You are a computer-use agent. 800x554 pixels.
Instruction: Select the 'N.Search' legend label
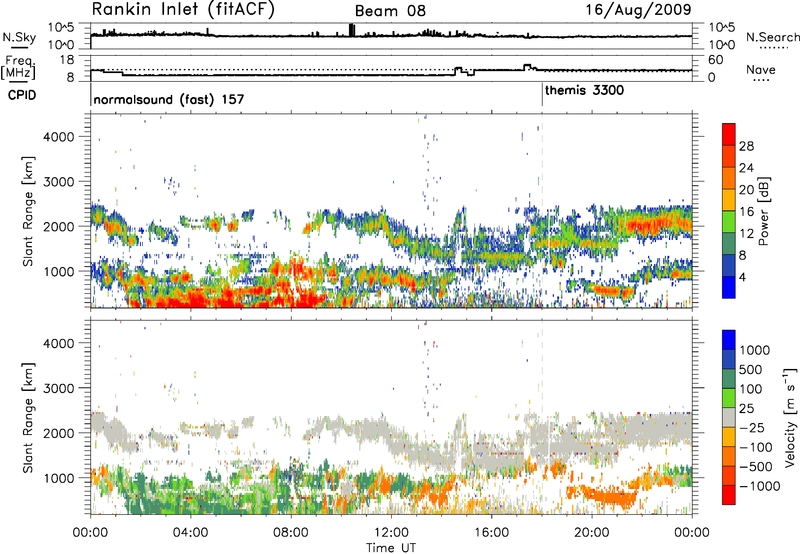pos(772,37)
